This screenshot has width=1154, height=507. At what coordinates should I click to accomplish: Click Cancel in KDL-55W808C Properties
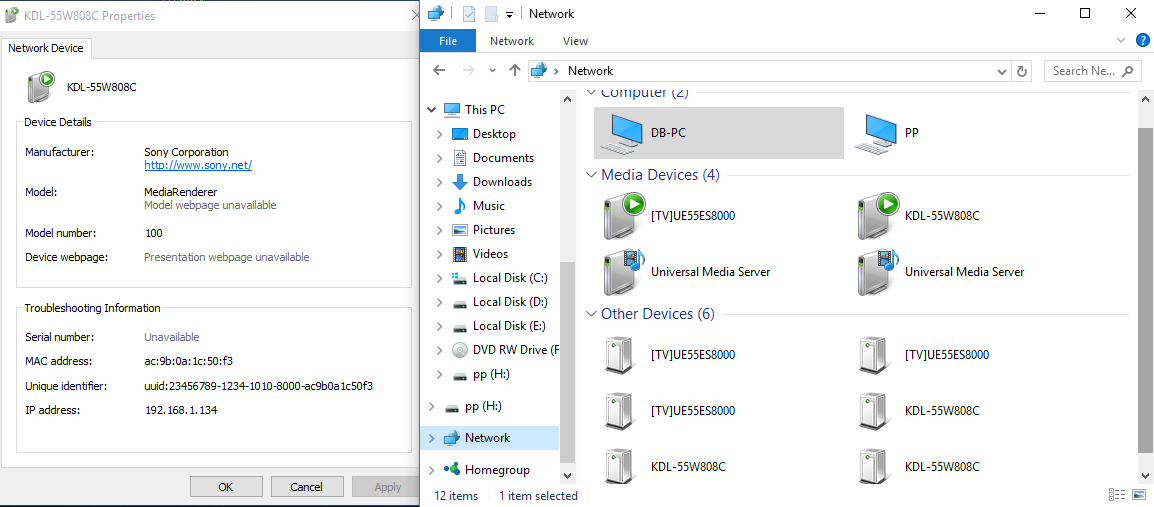(x=307, y=486)
